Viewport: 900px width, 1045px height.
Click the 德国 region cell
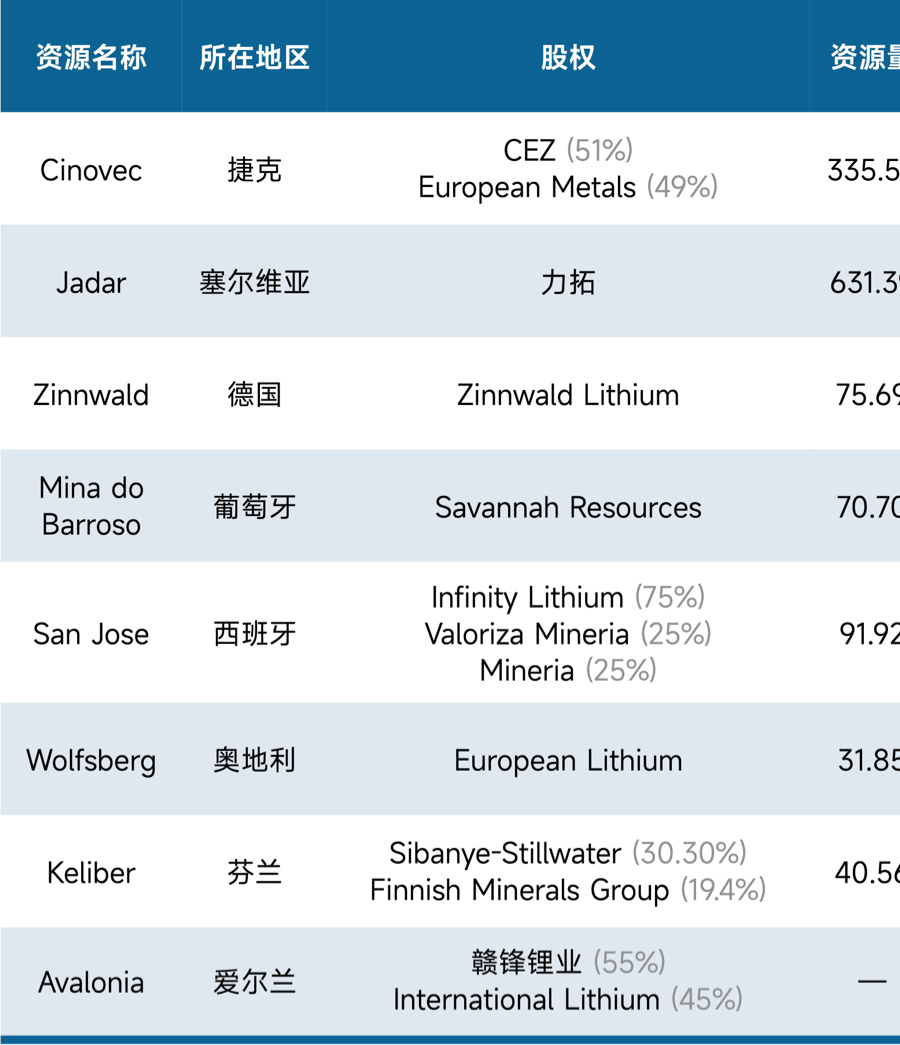(254, 395)
